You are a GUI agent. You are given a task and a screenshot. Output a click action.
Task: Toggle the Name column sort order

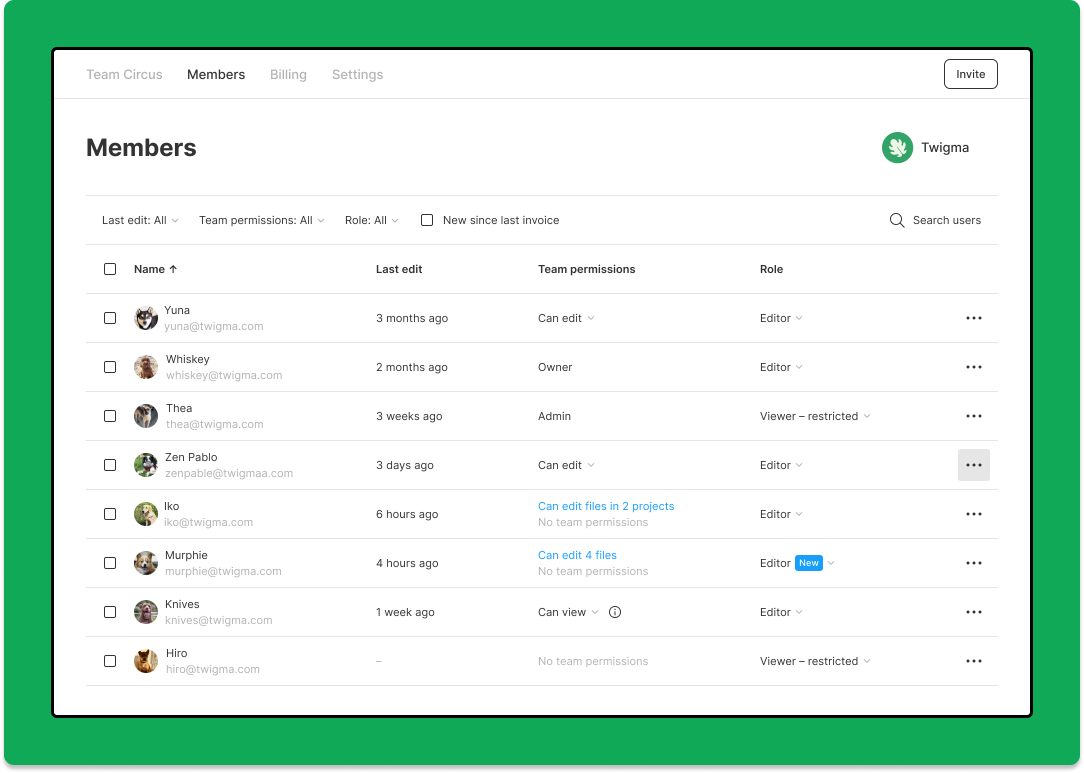pyautogui.click(x=155, y=269)
